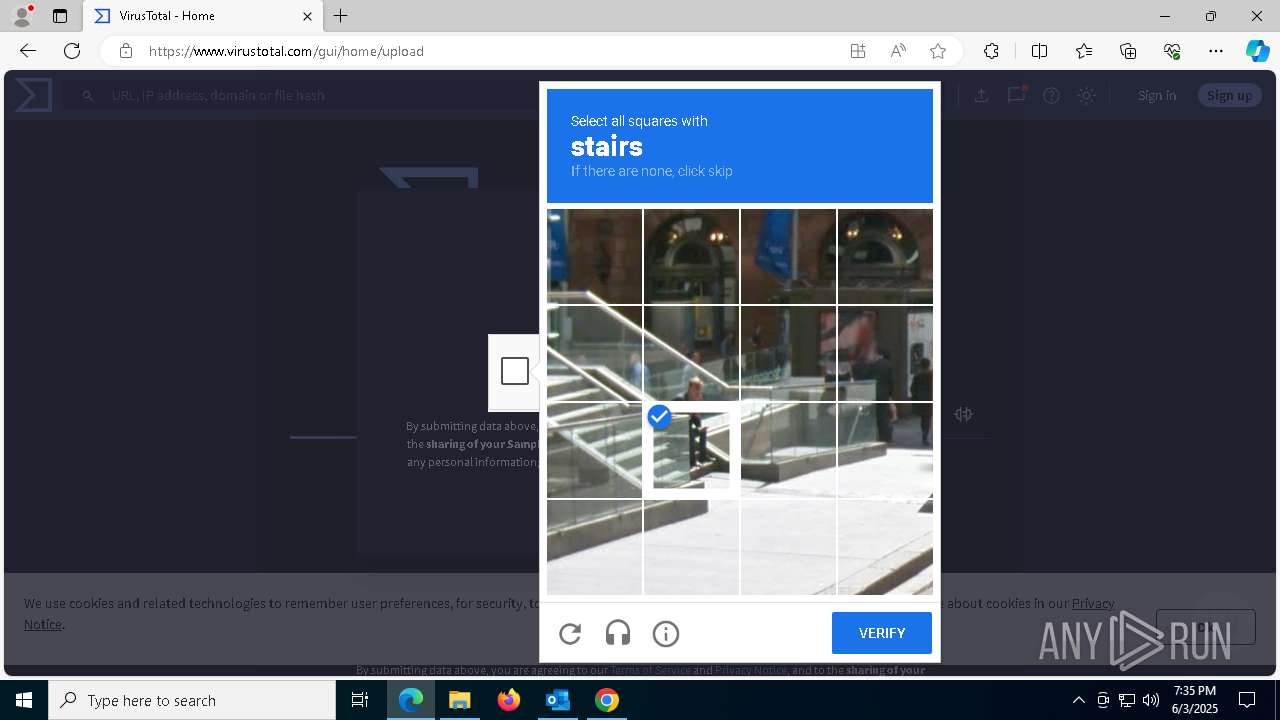
Task: Deselect the checked stairs tile with person
Action: (x=691, y=450)
